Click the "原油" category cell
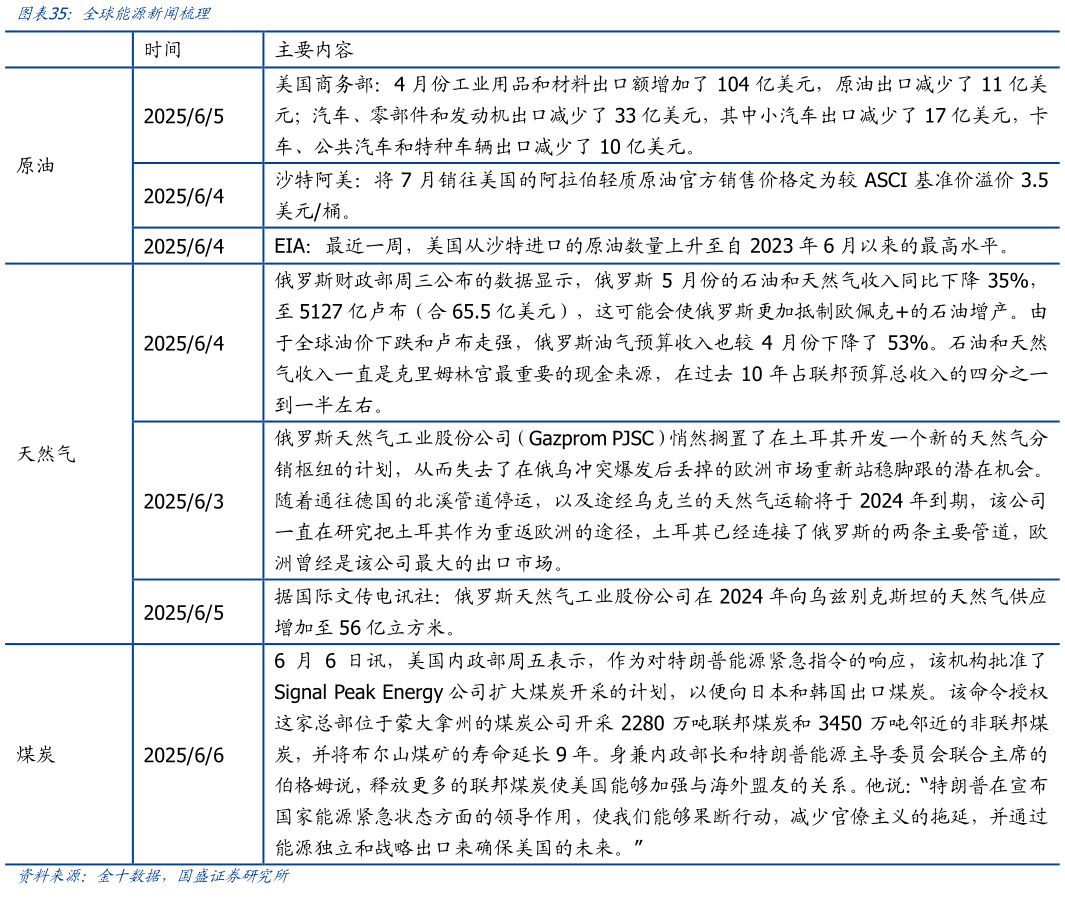This screenshot has width=1065, height=900. (x=36, y=165)
